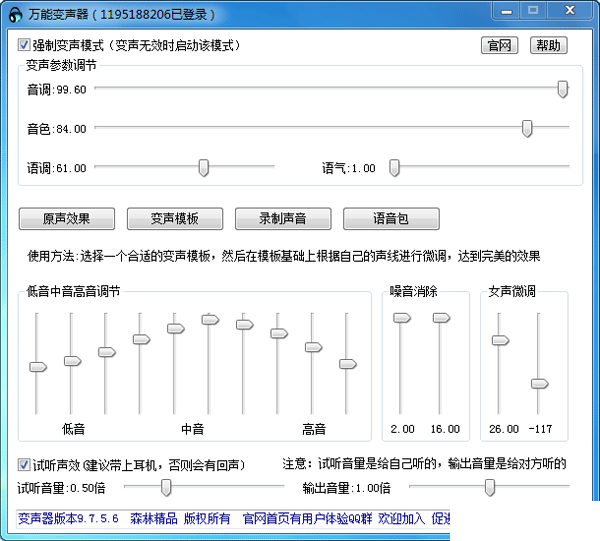
Task: Click first equalizer slider above 低音
Action: (38, 367)
